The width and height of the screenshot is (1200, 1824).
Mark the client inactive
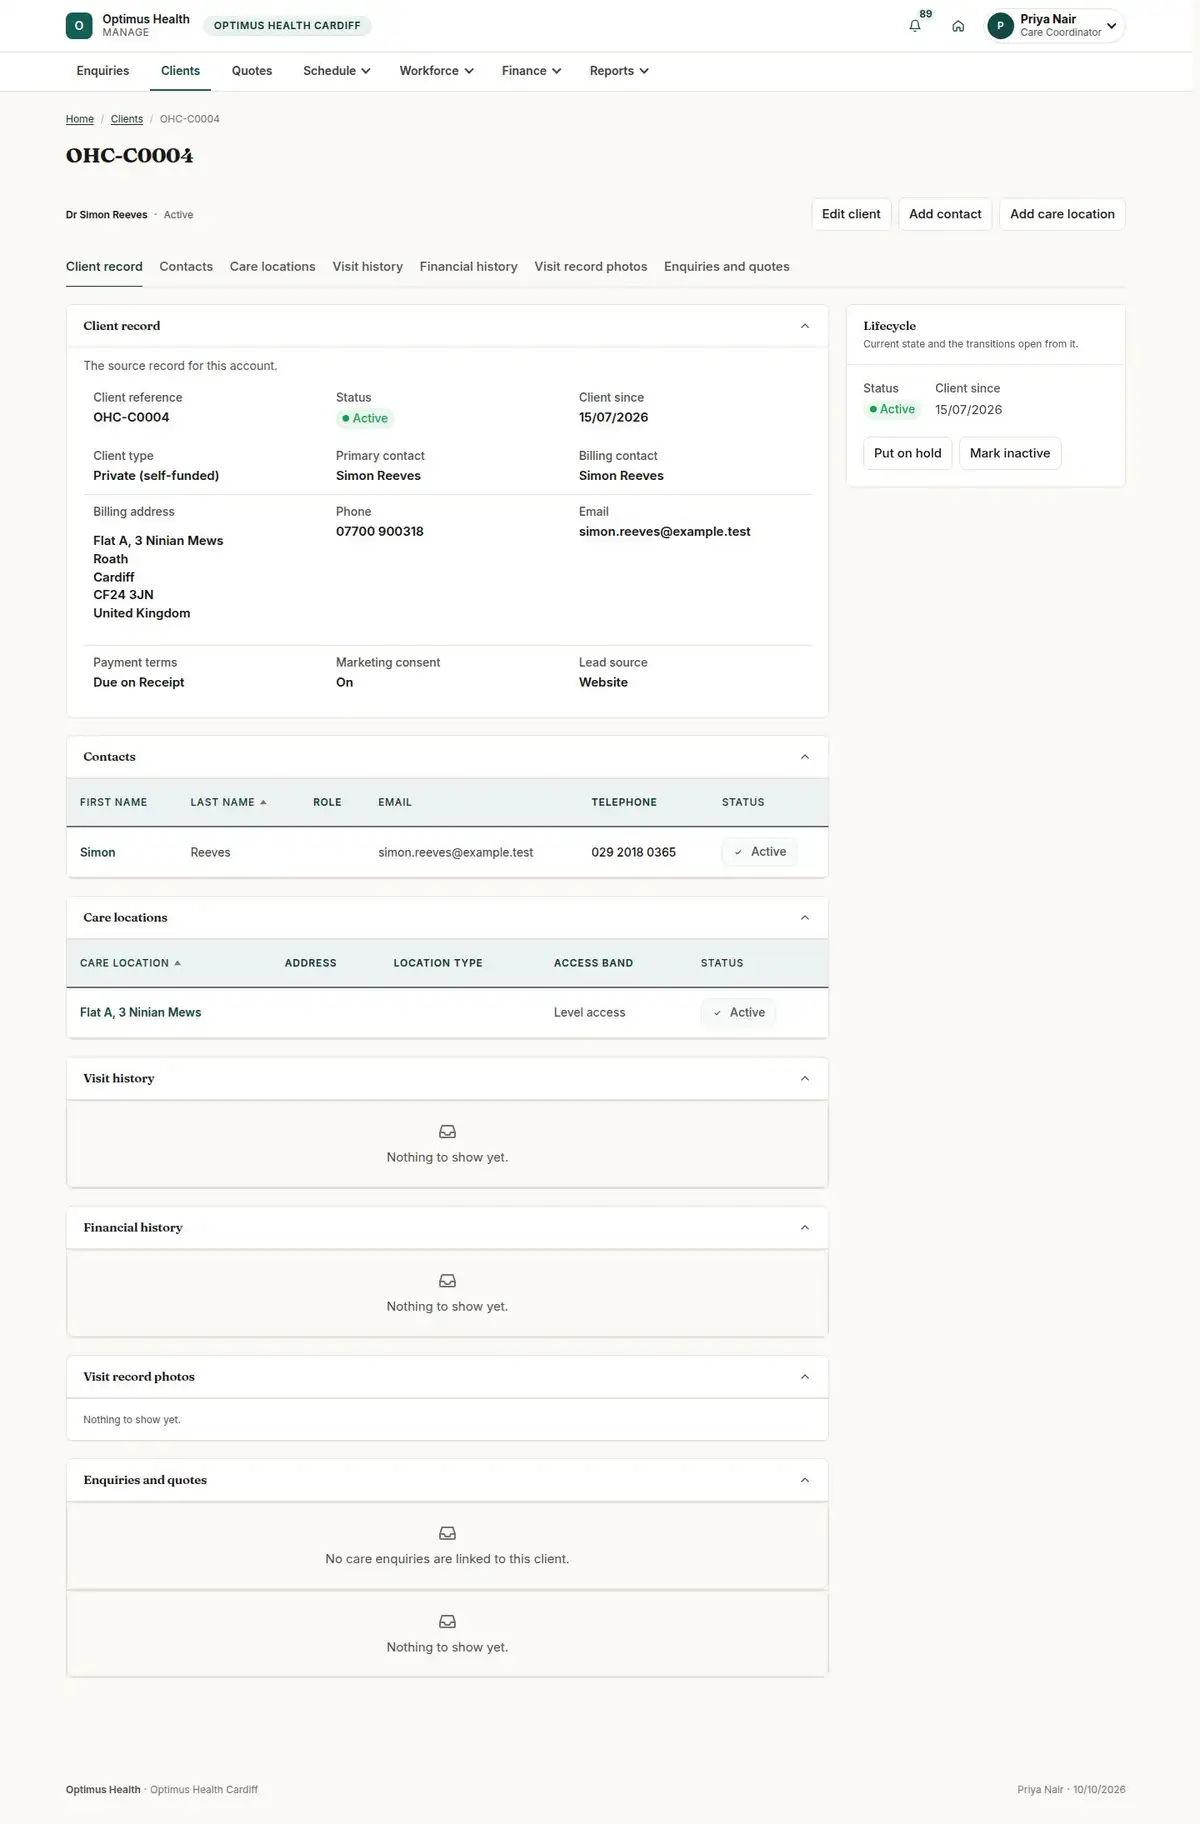coord(1010,453)
